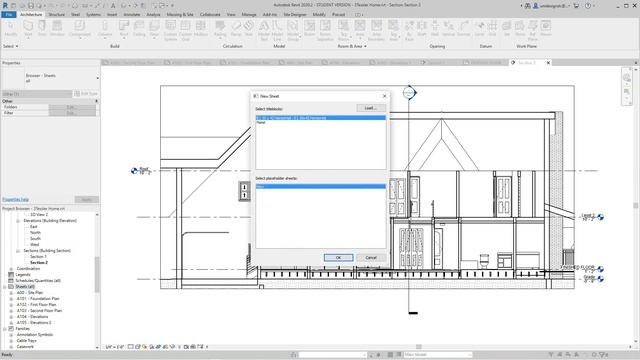Select the Railing tool
Image resolution: width=640 pixels, height=360 pixels.
pos(220,29)
